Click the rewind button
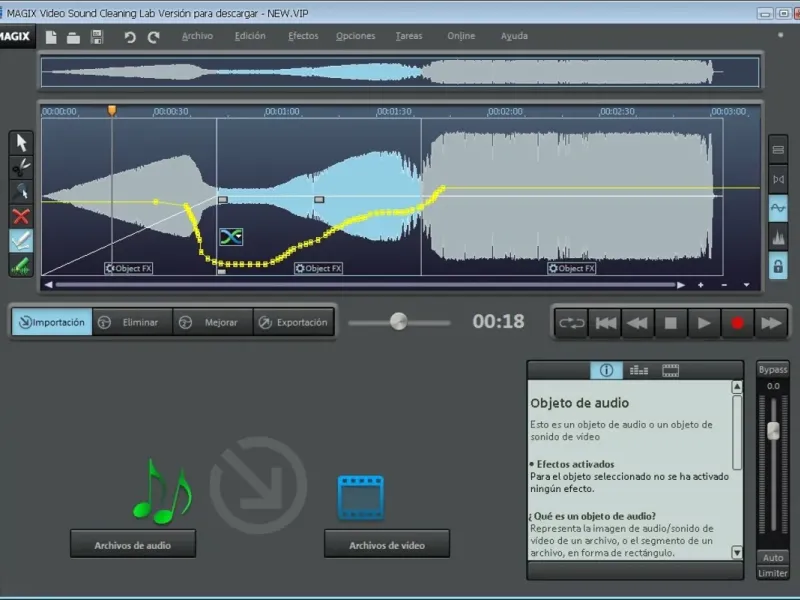800x600 pixels. (x=637, y=323)
